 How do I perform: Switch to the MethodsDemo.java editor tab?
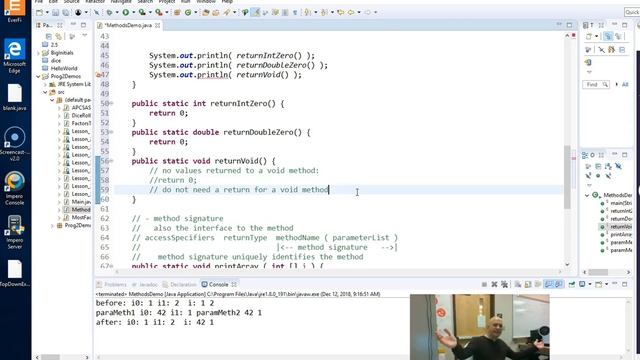(x=129, y=25)
